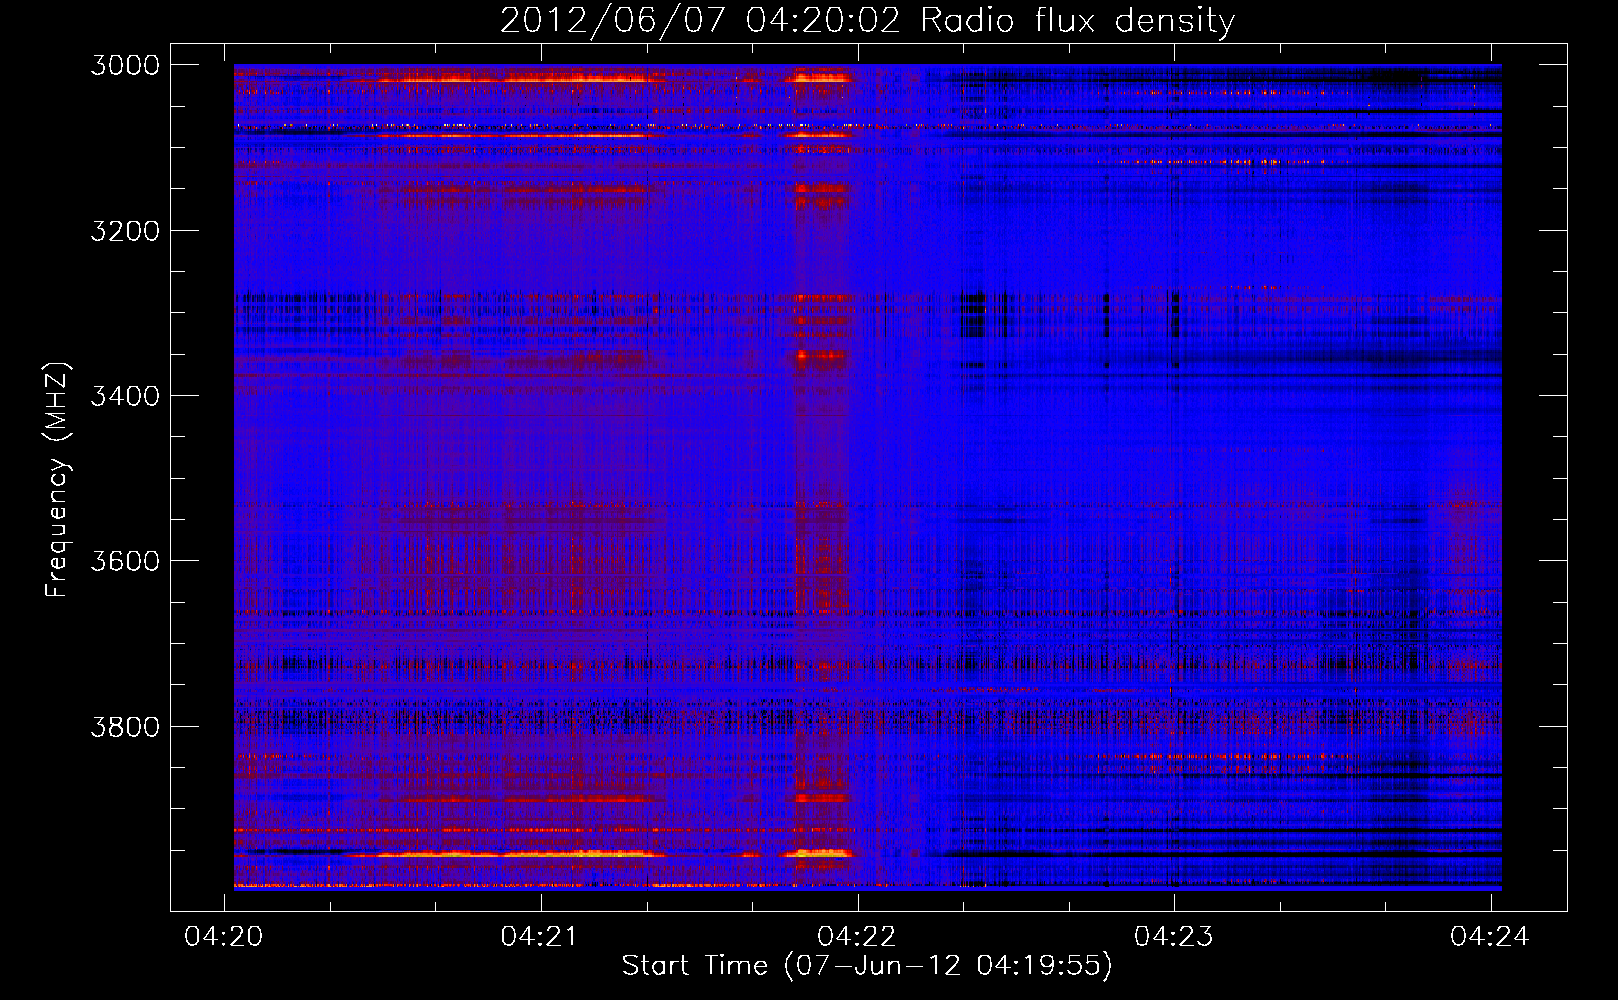Select the 'Frequency (MHZ)' y-axis label
Viewport: 1618px width, 1000px height.
pos(58,480)
